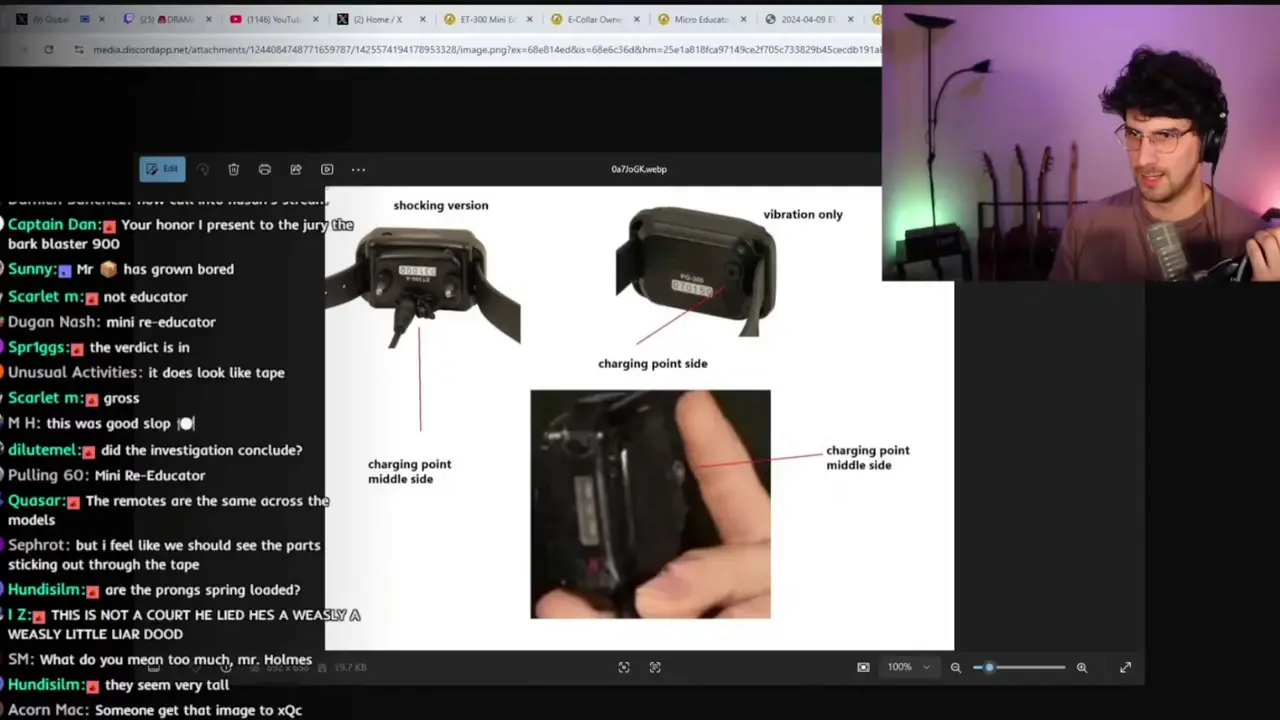Viewport: 1280px width, 720px height.
Task: Zoom out with the minus magnifier icon
Action: pyautogui.click(x=956, y=667)
